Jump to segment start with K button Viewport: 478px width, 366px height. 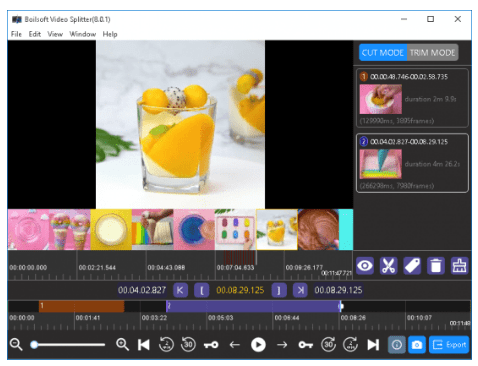180,290
